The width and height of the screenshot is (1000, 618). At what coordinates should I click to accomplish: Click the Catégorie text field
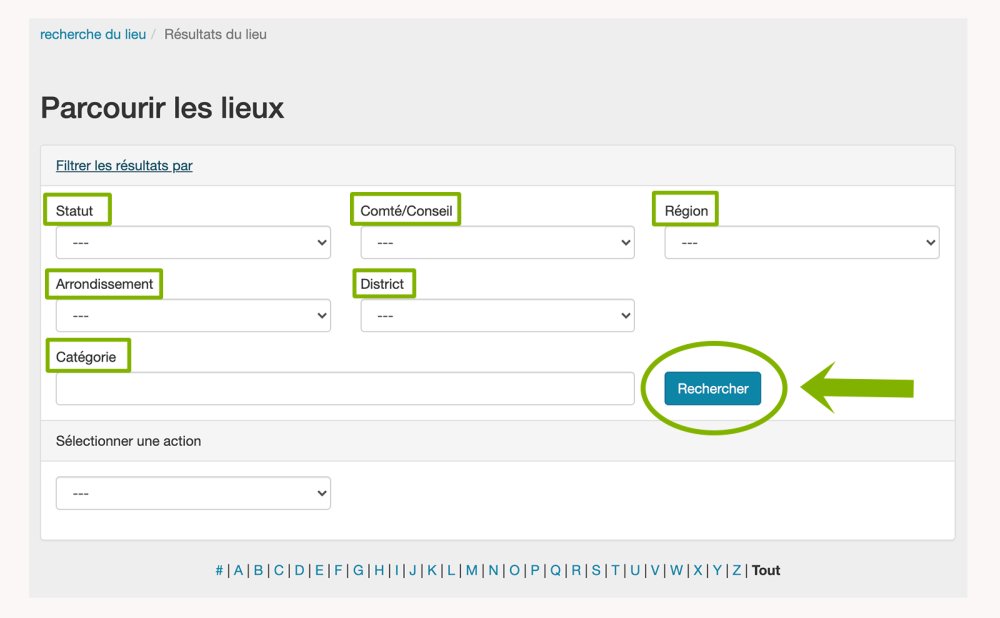[x=345, y=388]
